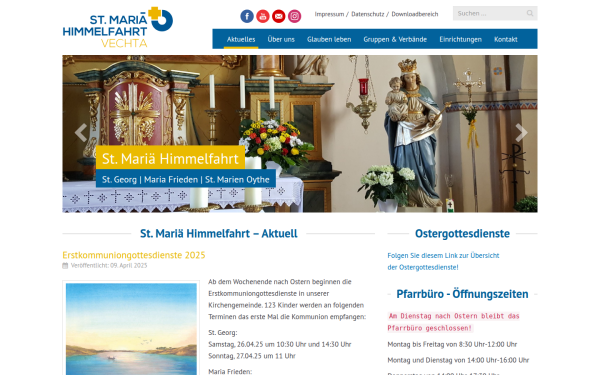This screenshot has width=600, height=375.
Task: Open the Downloadbereich link
Action: (415, 14)
